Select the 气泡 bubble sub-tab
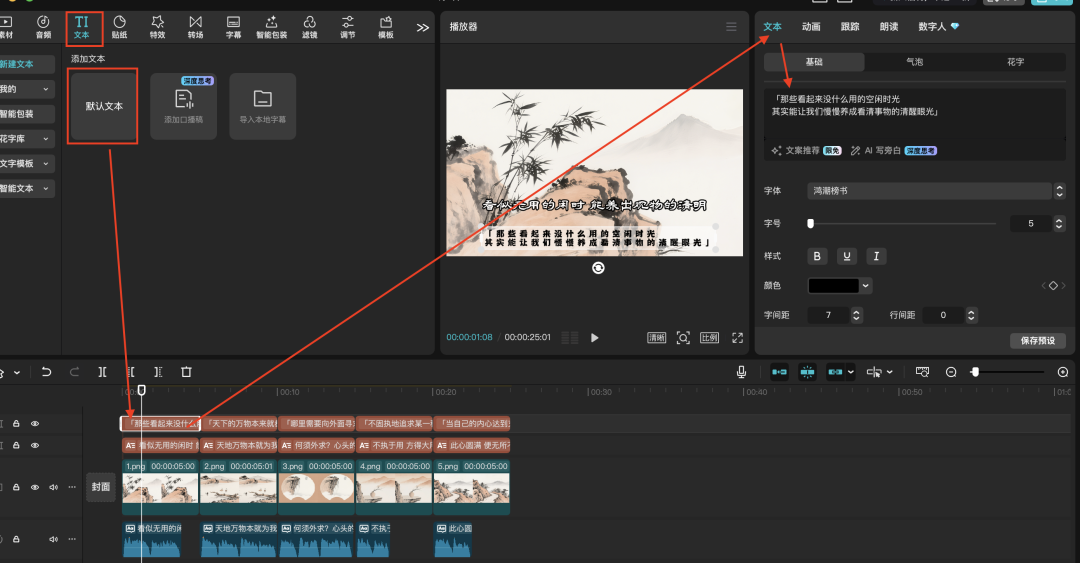Viewport: 1080px width, 563px height. (x=914, y=62)
